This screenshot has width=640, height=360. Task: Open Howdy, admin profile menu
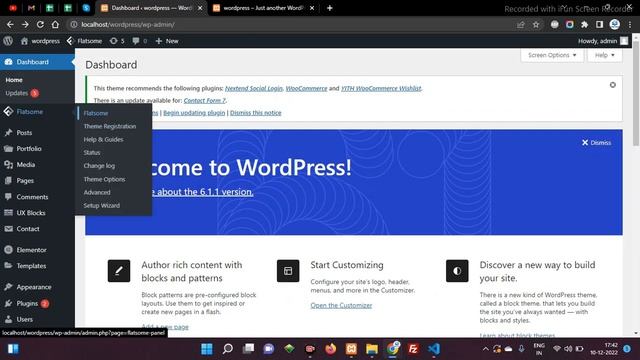[603, 41]
